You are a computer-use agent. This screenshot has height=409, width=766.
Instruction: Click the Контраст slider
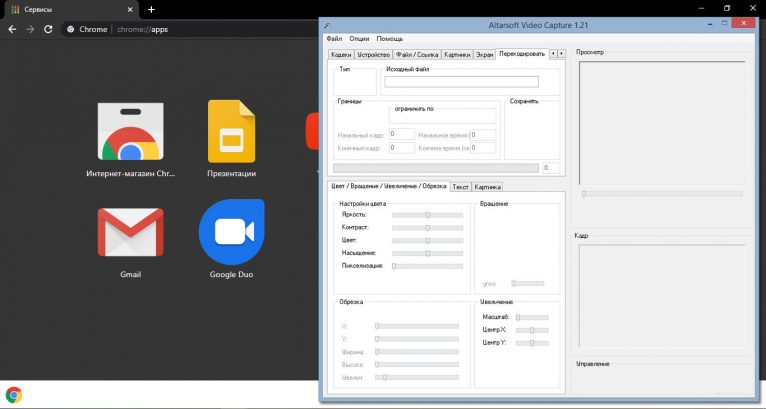pyautogui.click(x=427, y=227)
